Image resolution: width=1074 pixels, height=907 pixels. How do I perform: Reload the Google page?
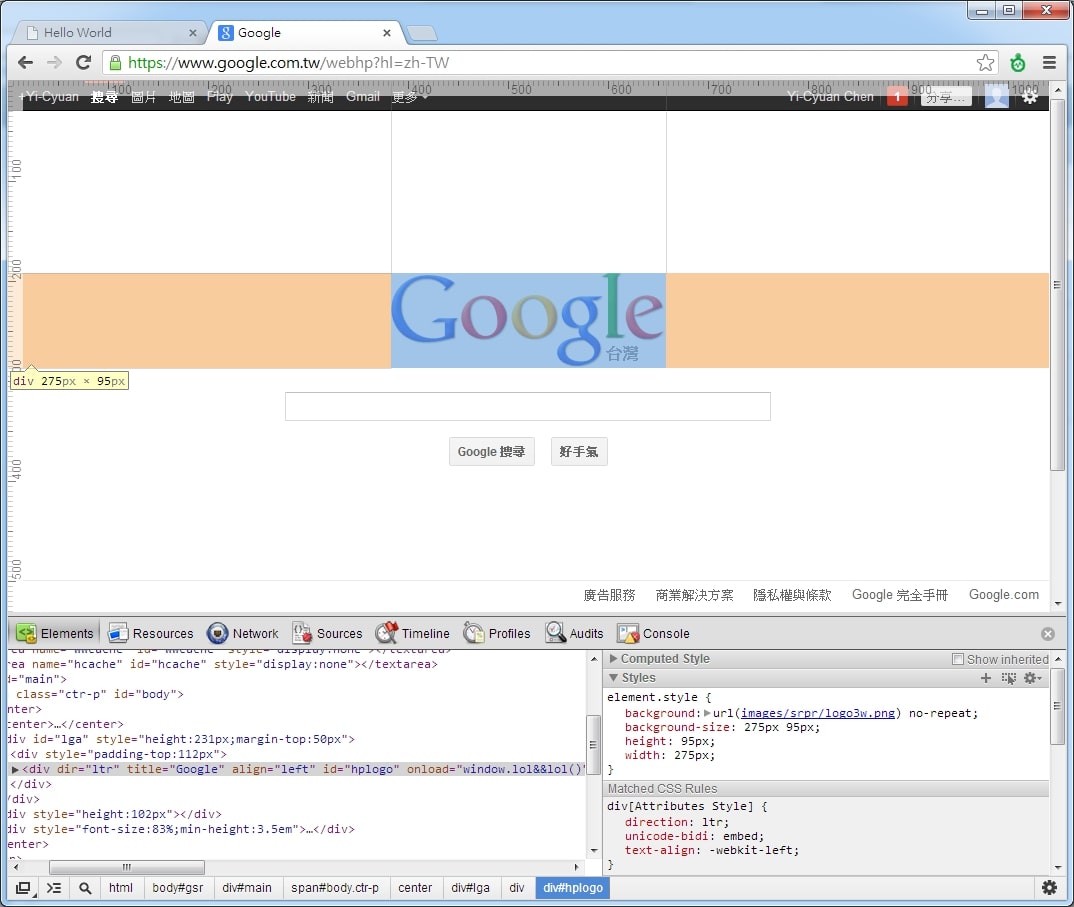point(84,63)
